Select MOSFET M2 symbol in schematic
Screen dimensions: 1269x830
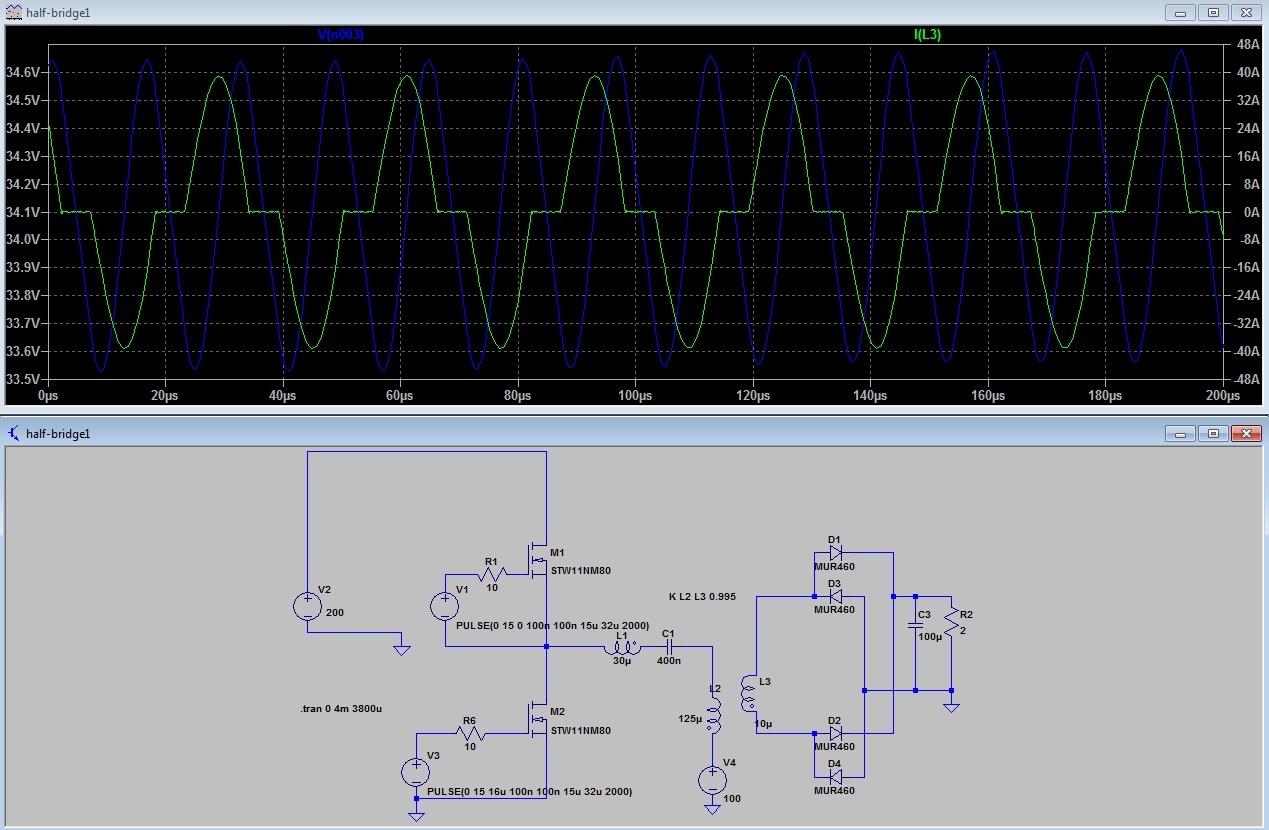(536, 717)
